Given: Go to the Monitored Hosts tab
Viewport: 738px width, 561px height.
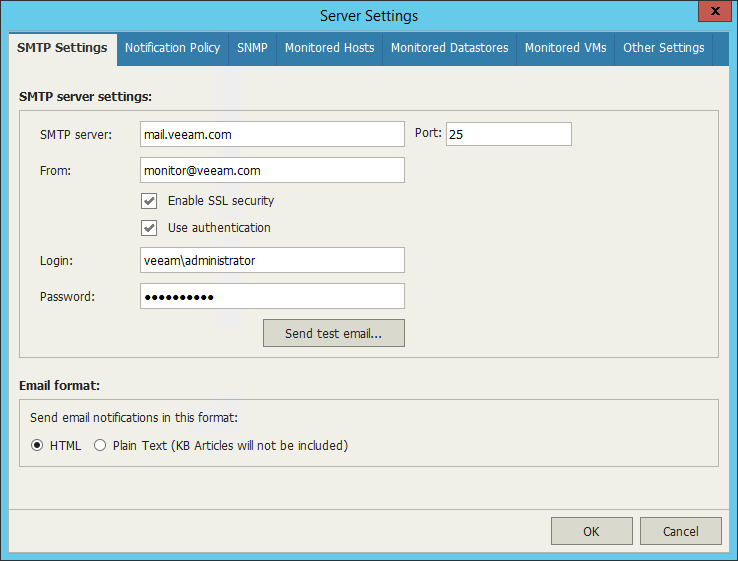Looking at the screenshot, I should tap(329, 48).
